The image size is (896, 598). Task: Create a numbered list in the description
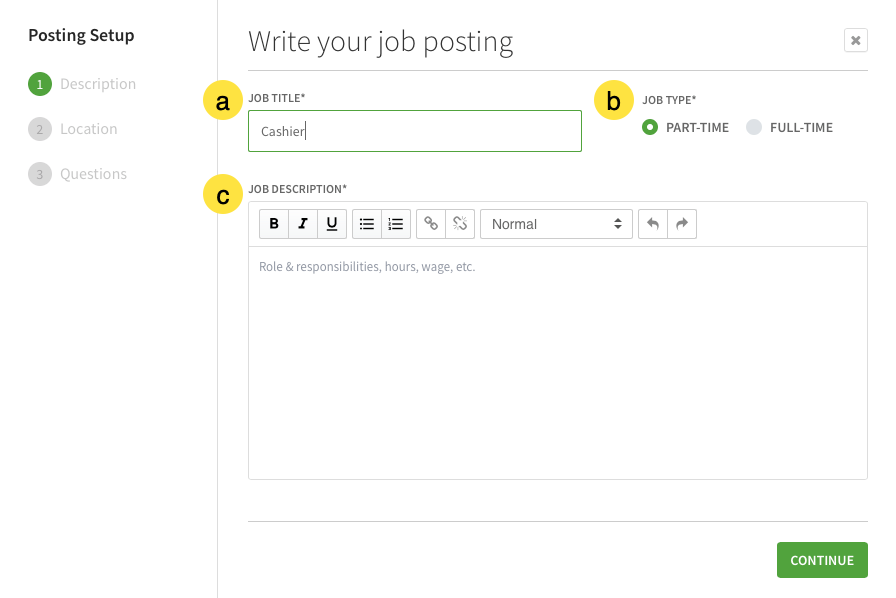395,223
